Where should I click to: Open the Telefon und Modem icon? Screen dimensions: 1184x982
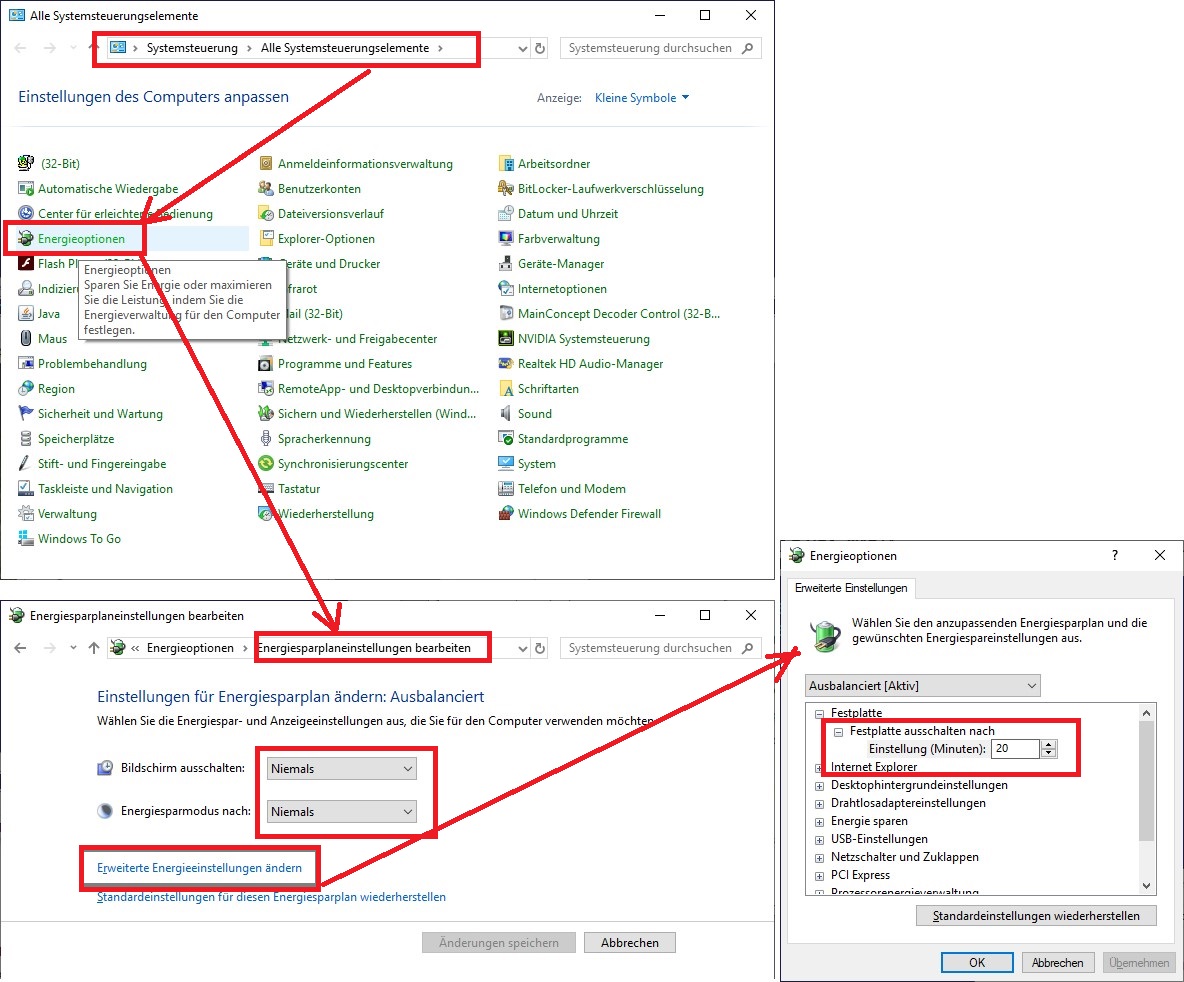coord(506,488)
